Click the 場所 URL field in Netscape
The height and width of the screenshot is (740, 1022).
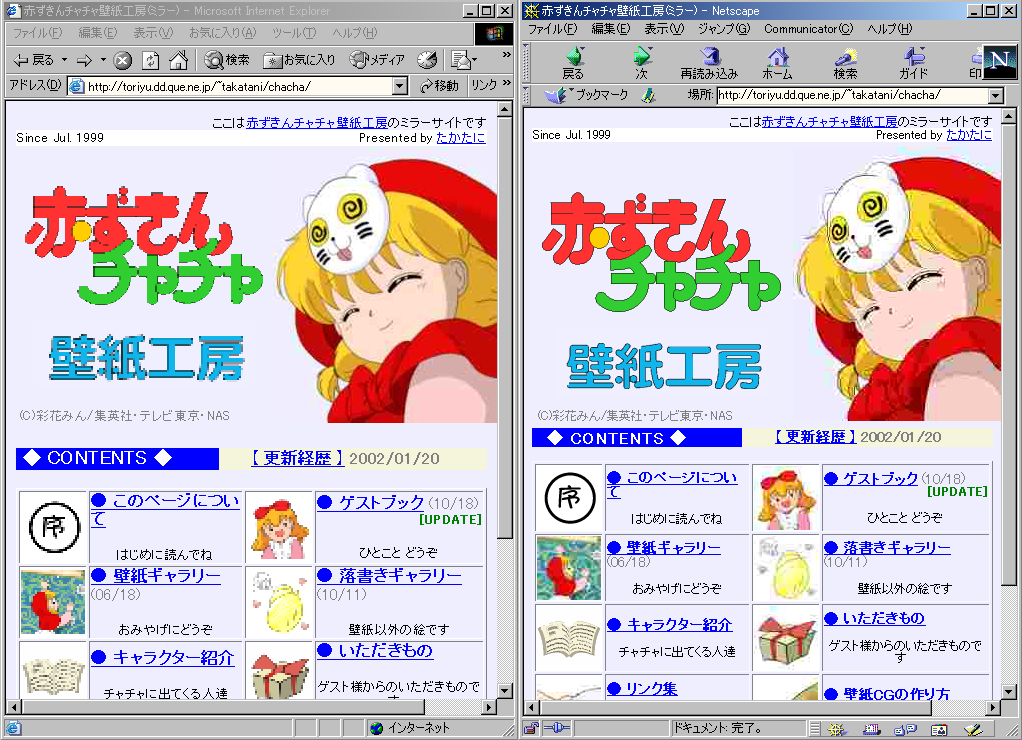point(860,96)
